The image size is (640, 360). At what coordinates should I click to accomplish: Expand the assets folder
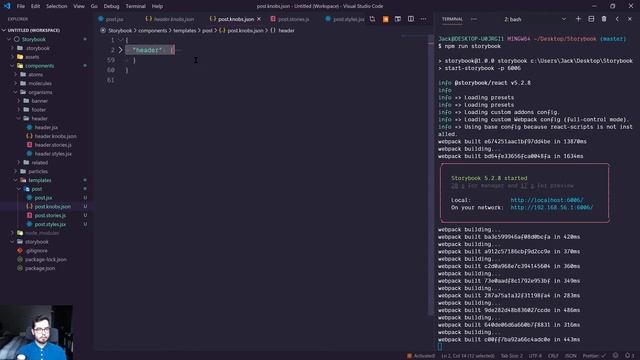(32, 57)
